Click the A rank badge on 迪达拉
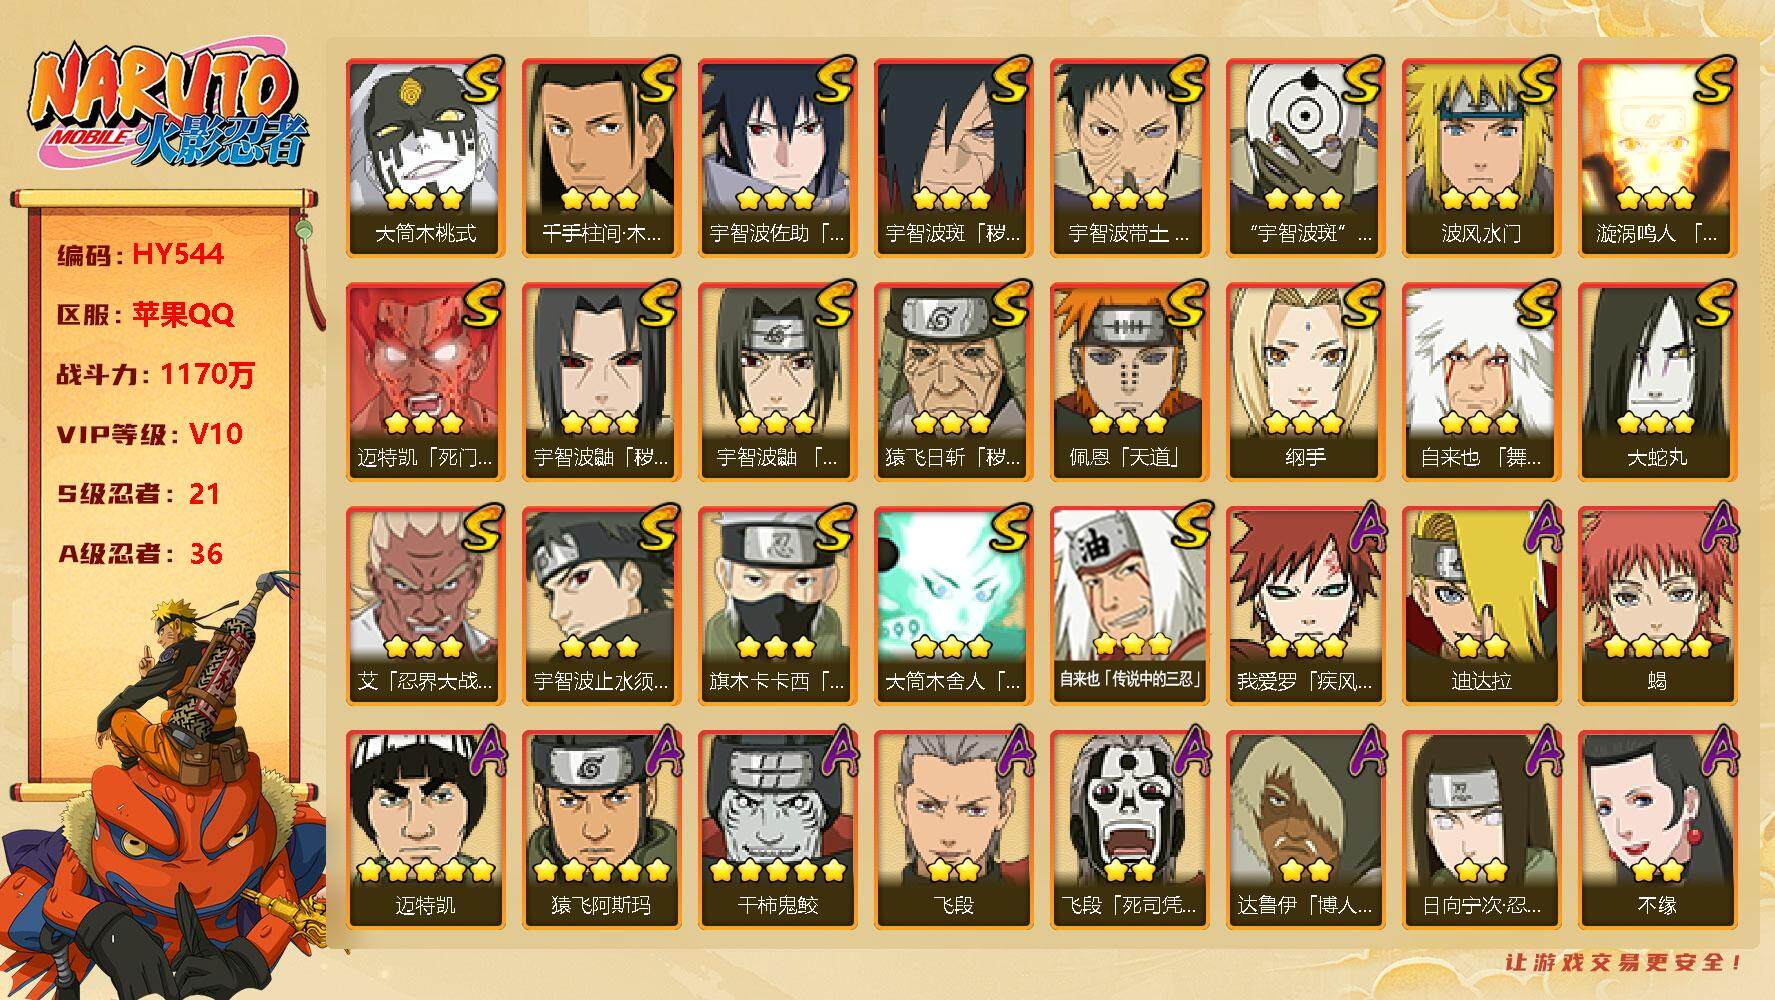This screenshot has width=1775, height=1000. [x=1538, y=526]
